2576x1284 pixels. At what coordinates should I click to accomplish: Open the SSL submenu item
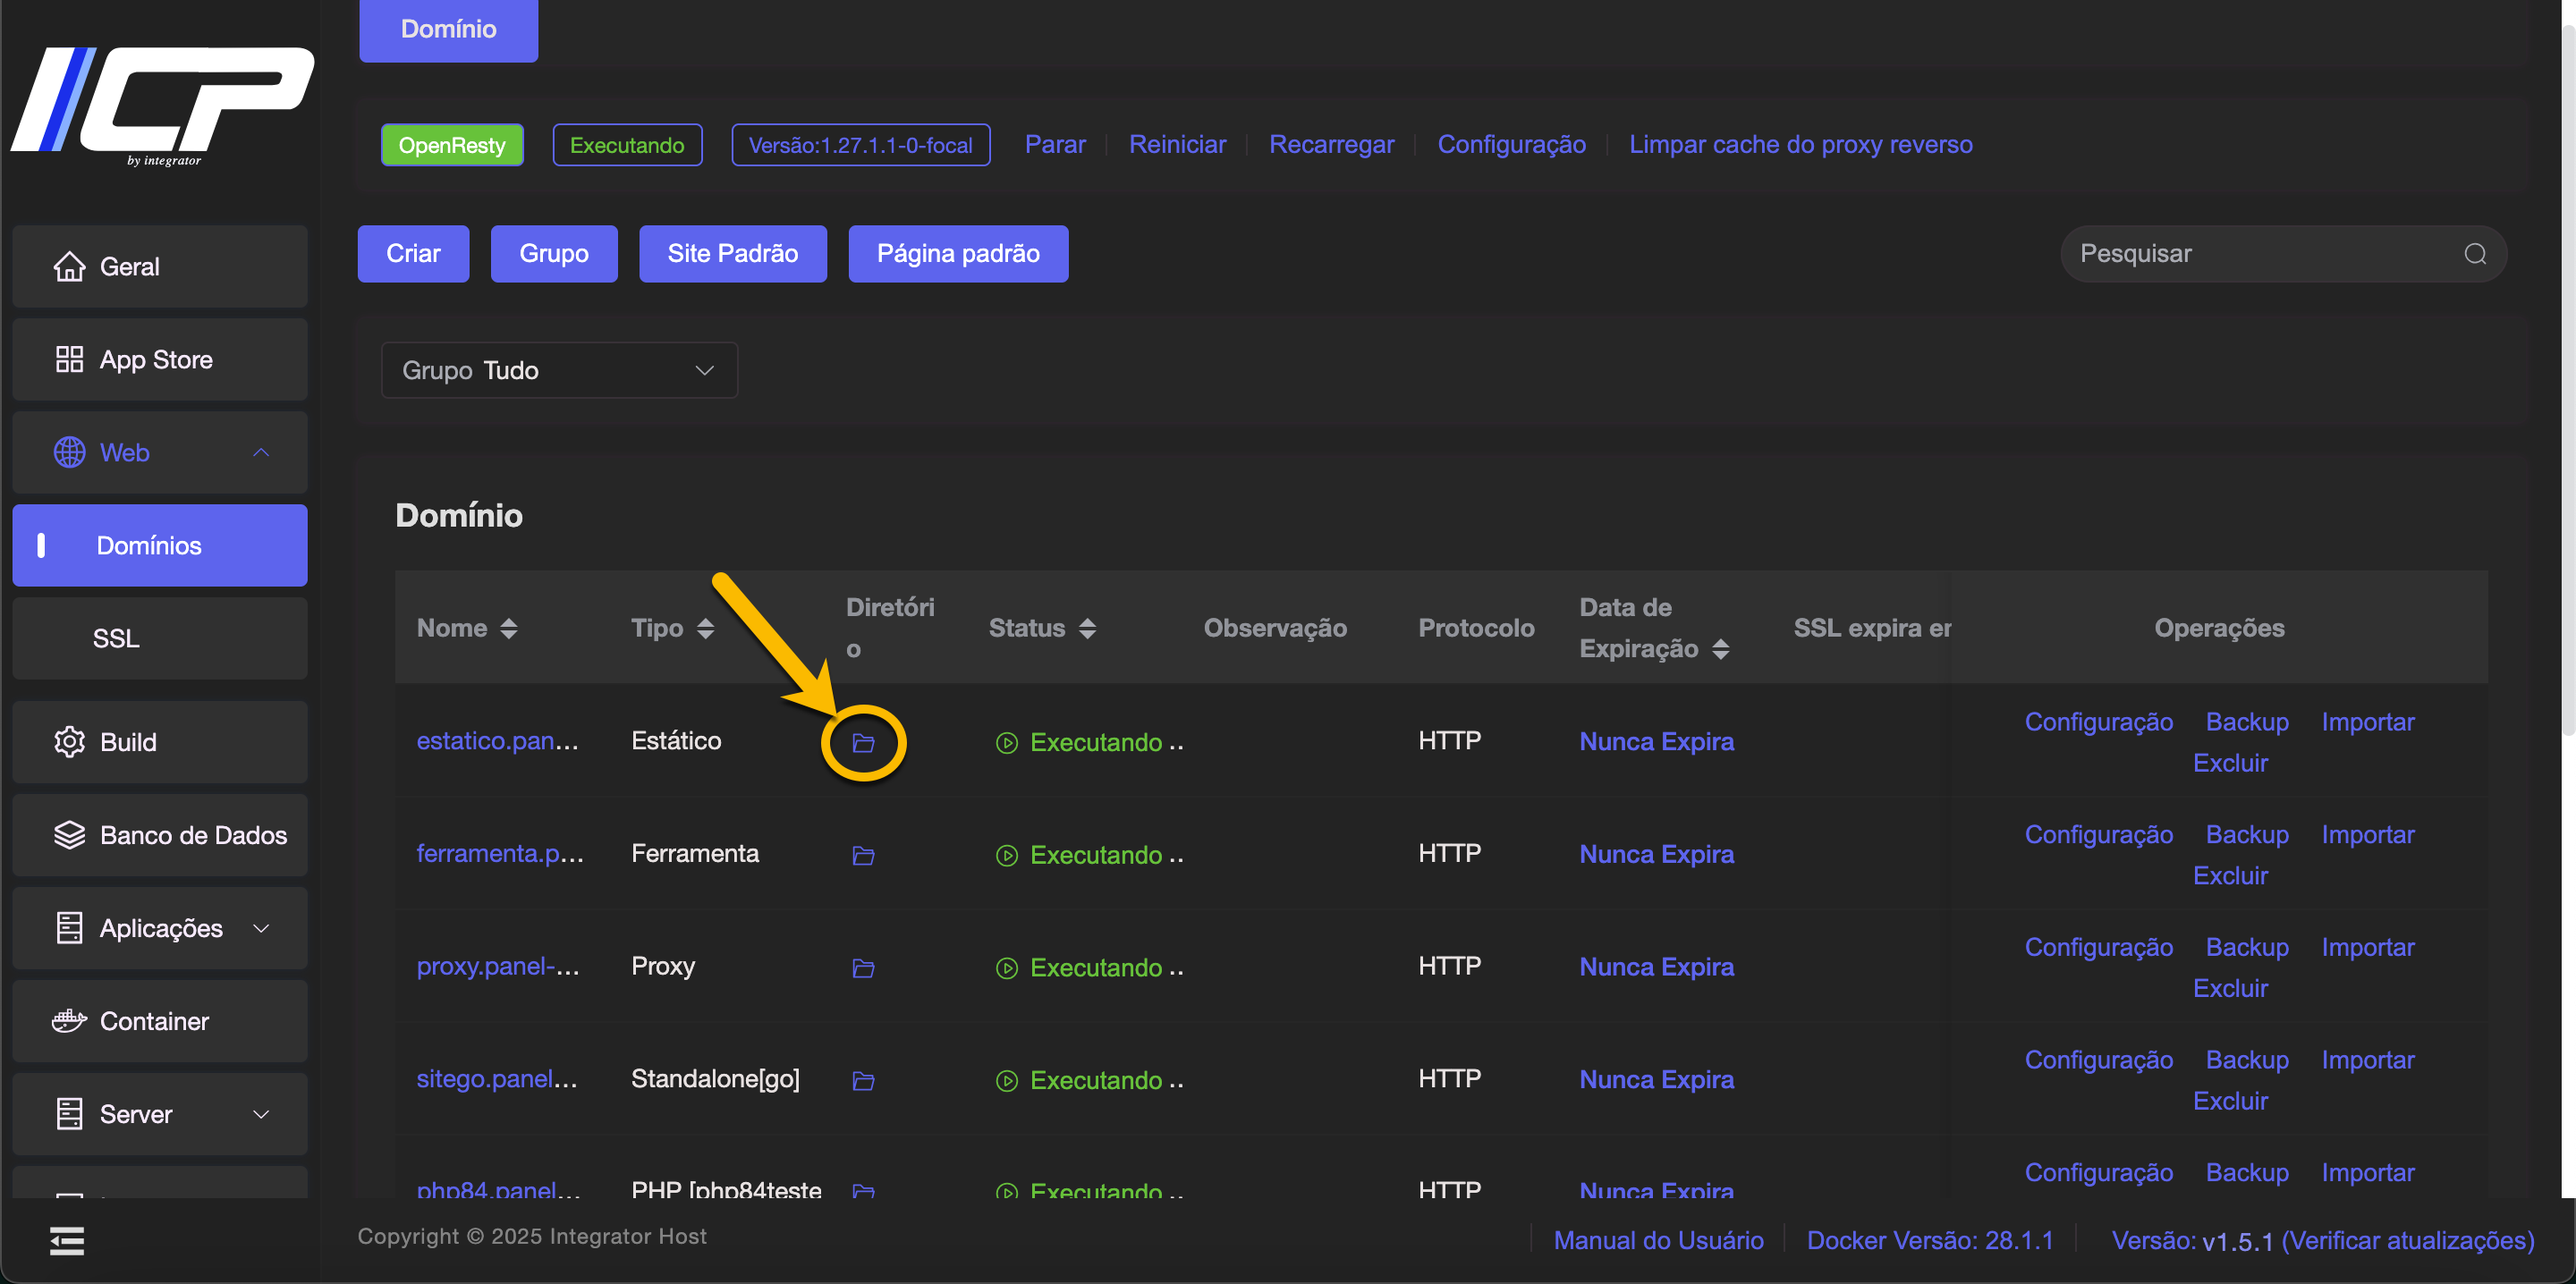[x=116, y=638]
